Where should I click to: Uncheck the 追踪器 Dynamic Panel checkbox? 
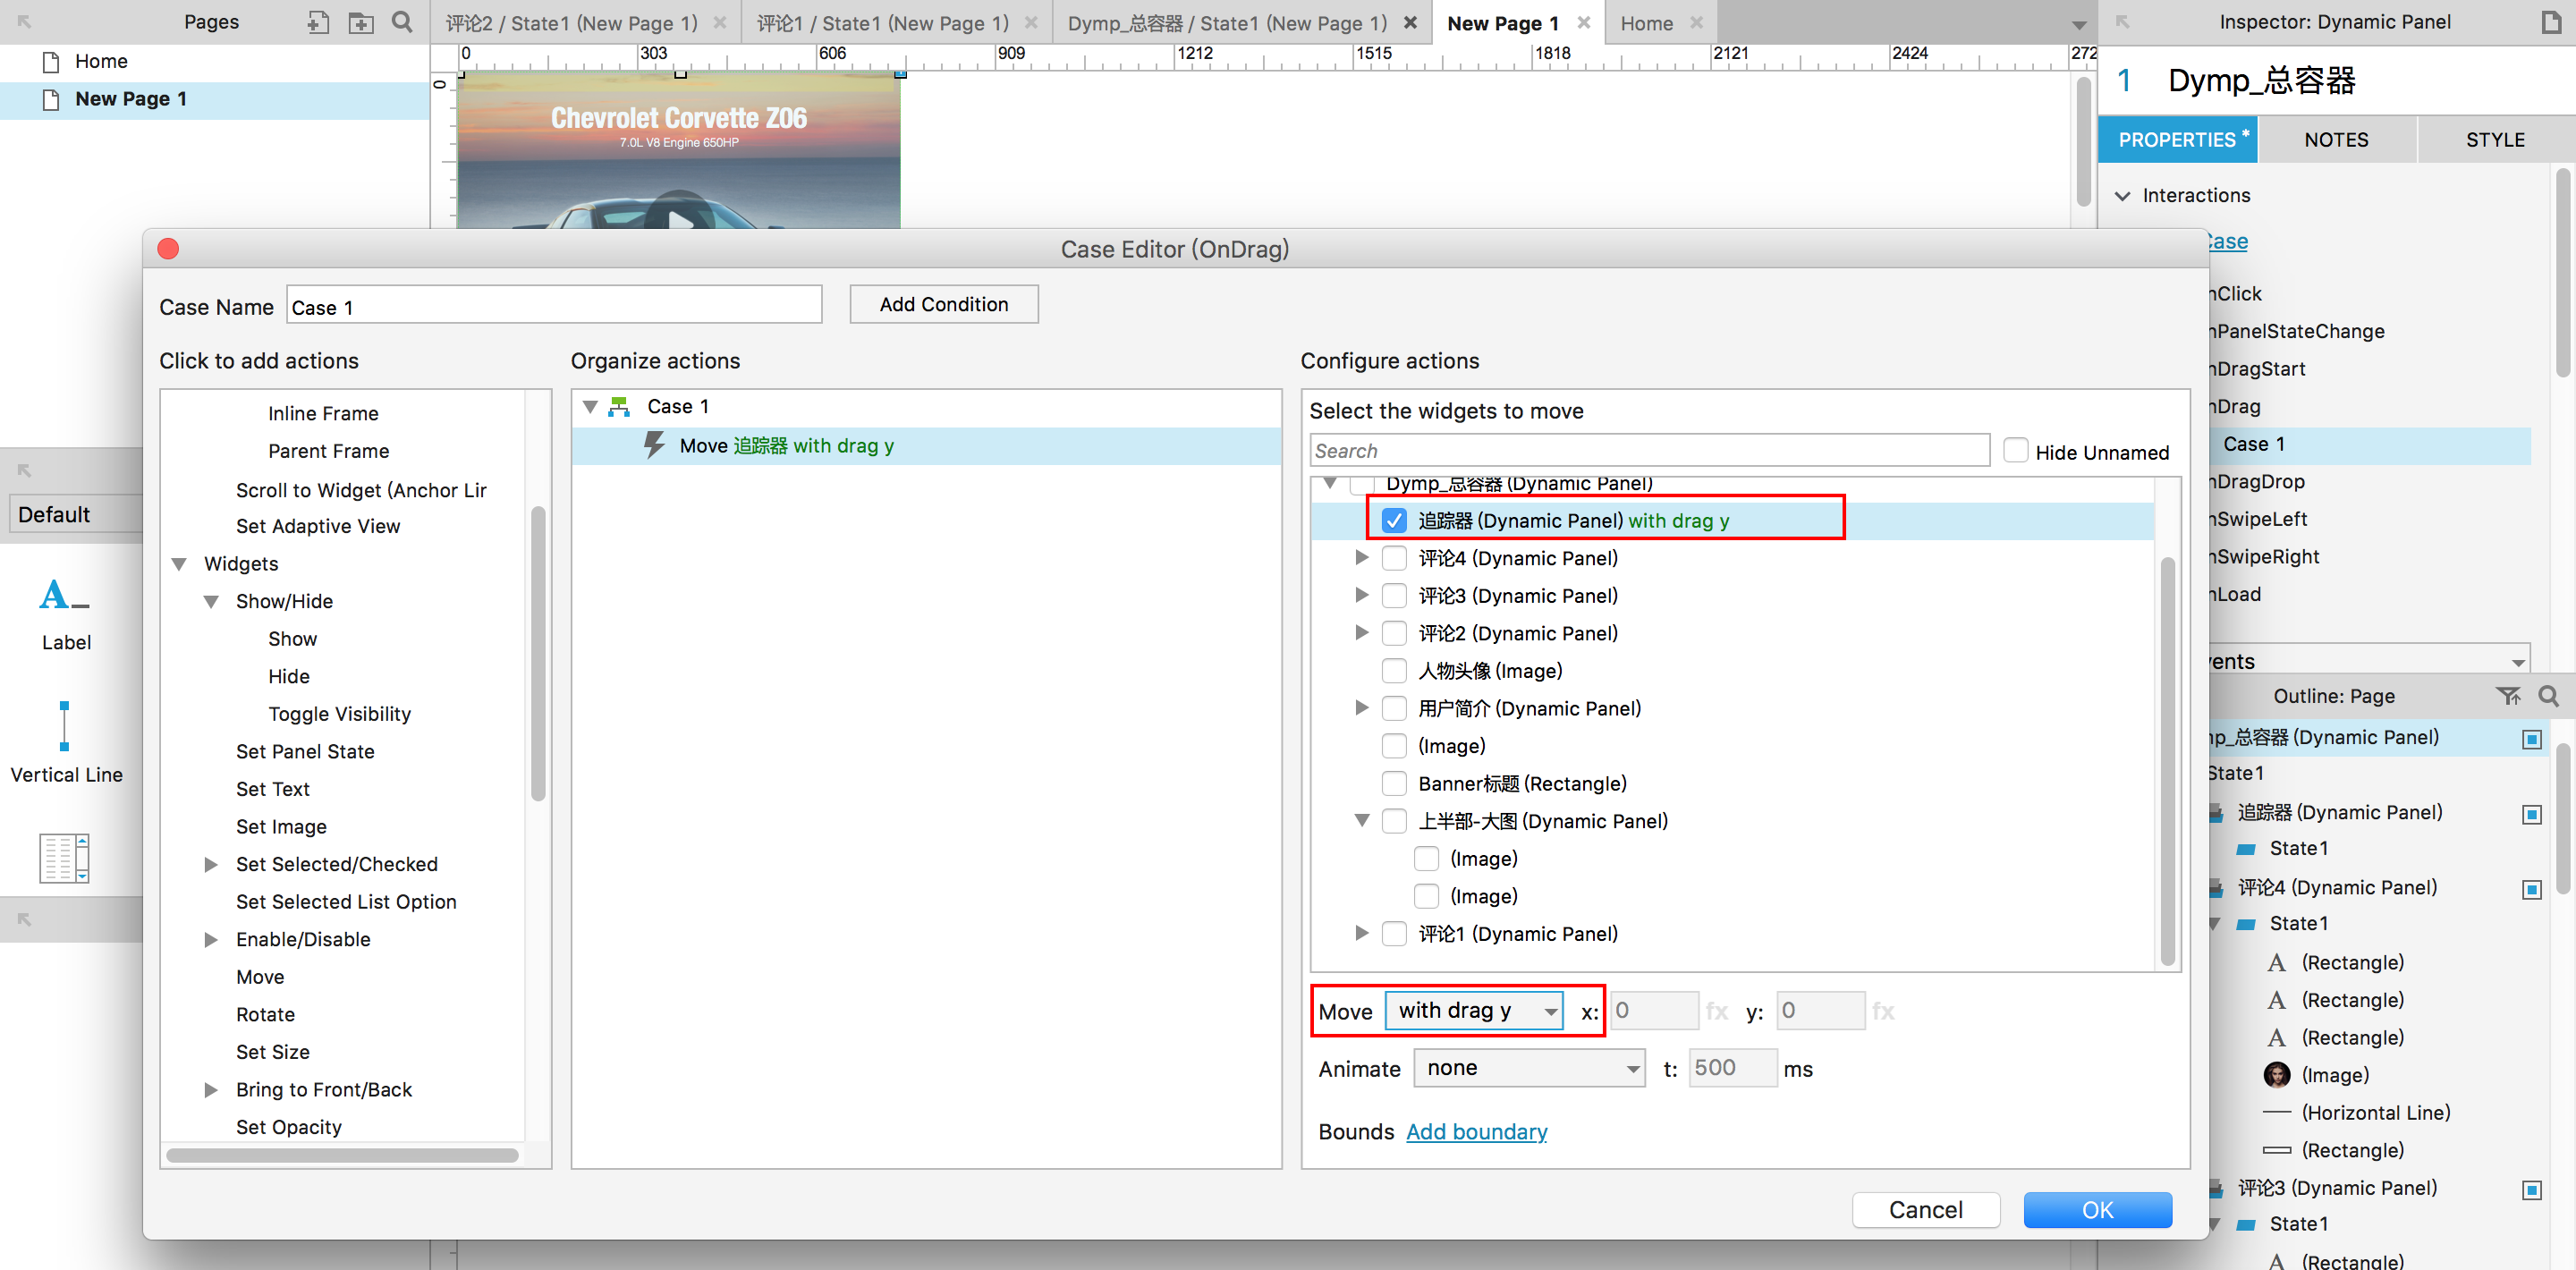[x=1393, y=520]
